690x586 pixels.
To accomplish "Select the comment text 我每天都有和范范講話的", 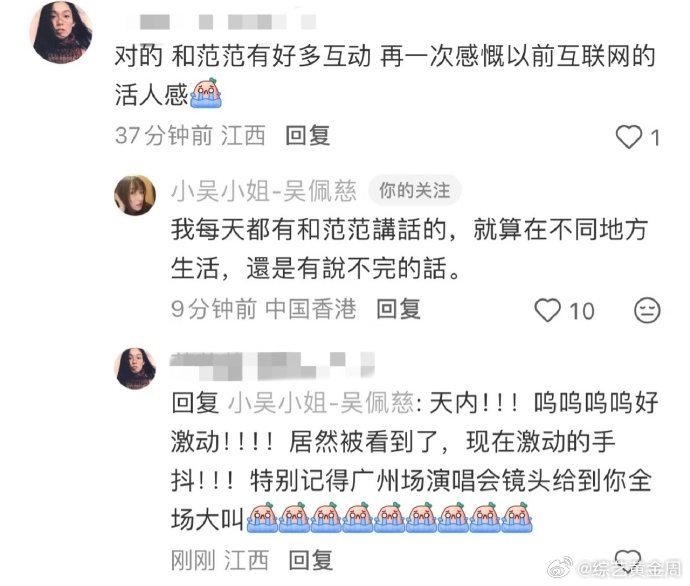I will point(309,229).
